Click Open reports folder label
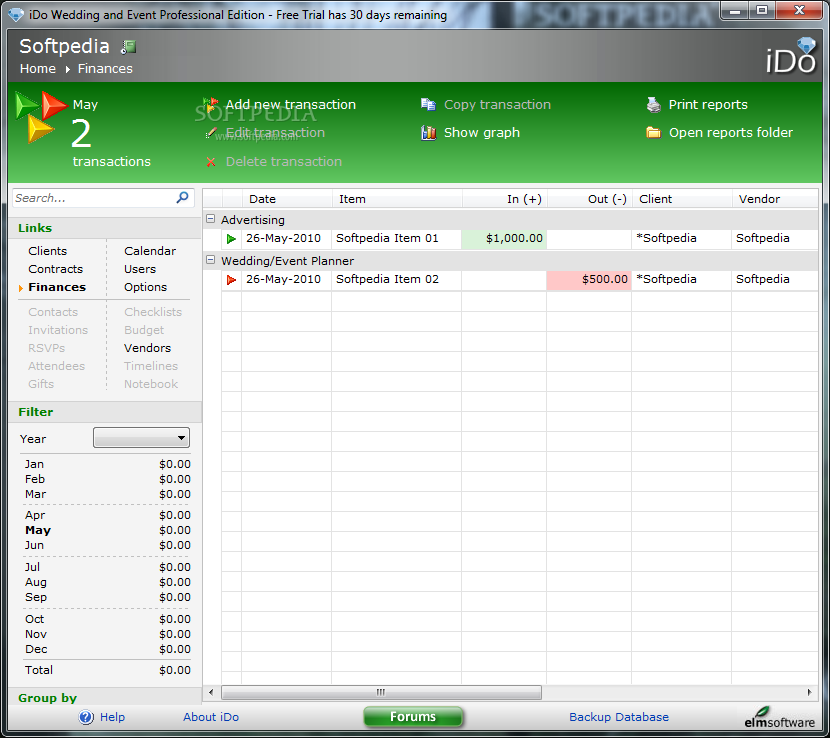Image resolution: width=830 pixels, height=738 pixels. tap(731, 132)
